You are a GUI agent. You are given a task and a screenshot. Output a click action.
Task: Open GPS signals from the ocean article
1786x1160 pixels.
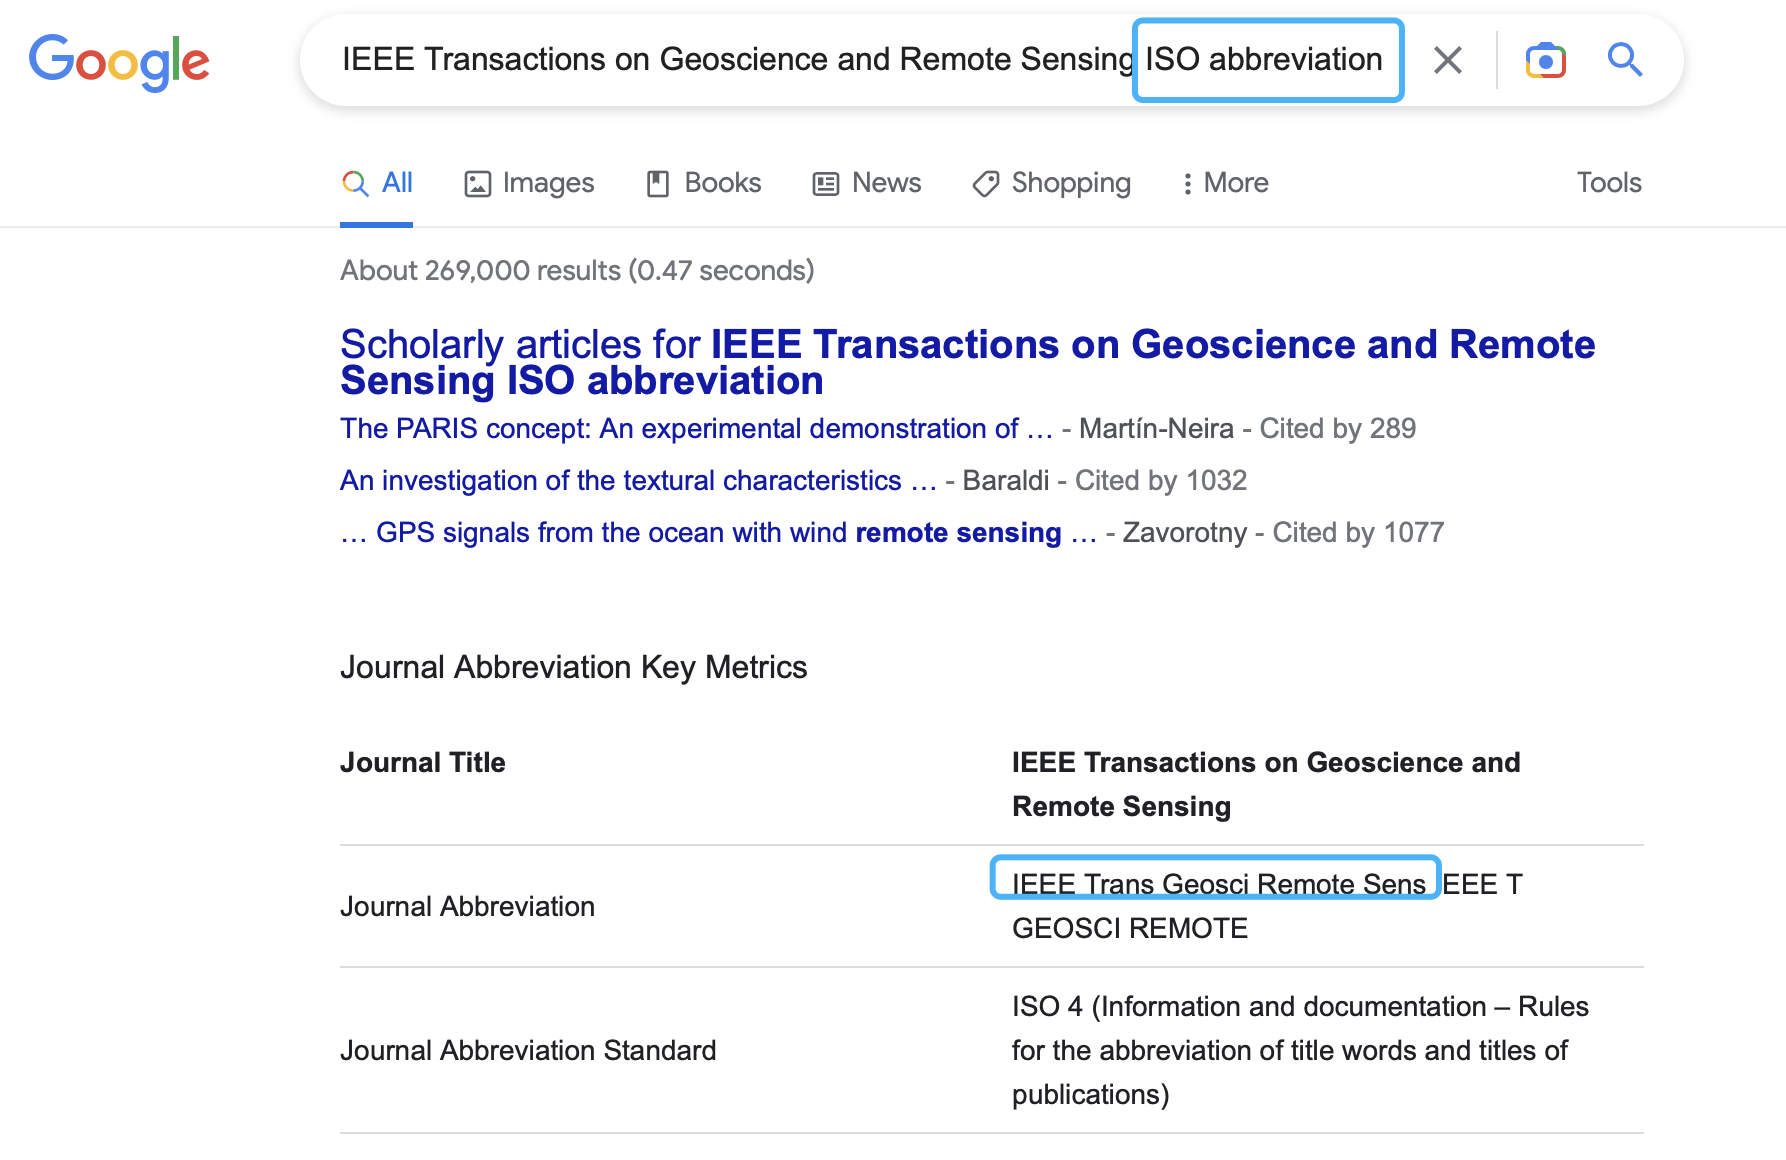718,532
